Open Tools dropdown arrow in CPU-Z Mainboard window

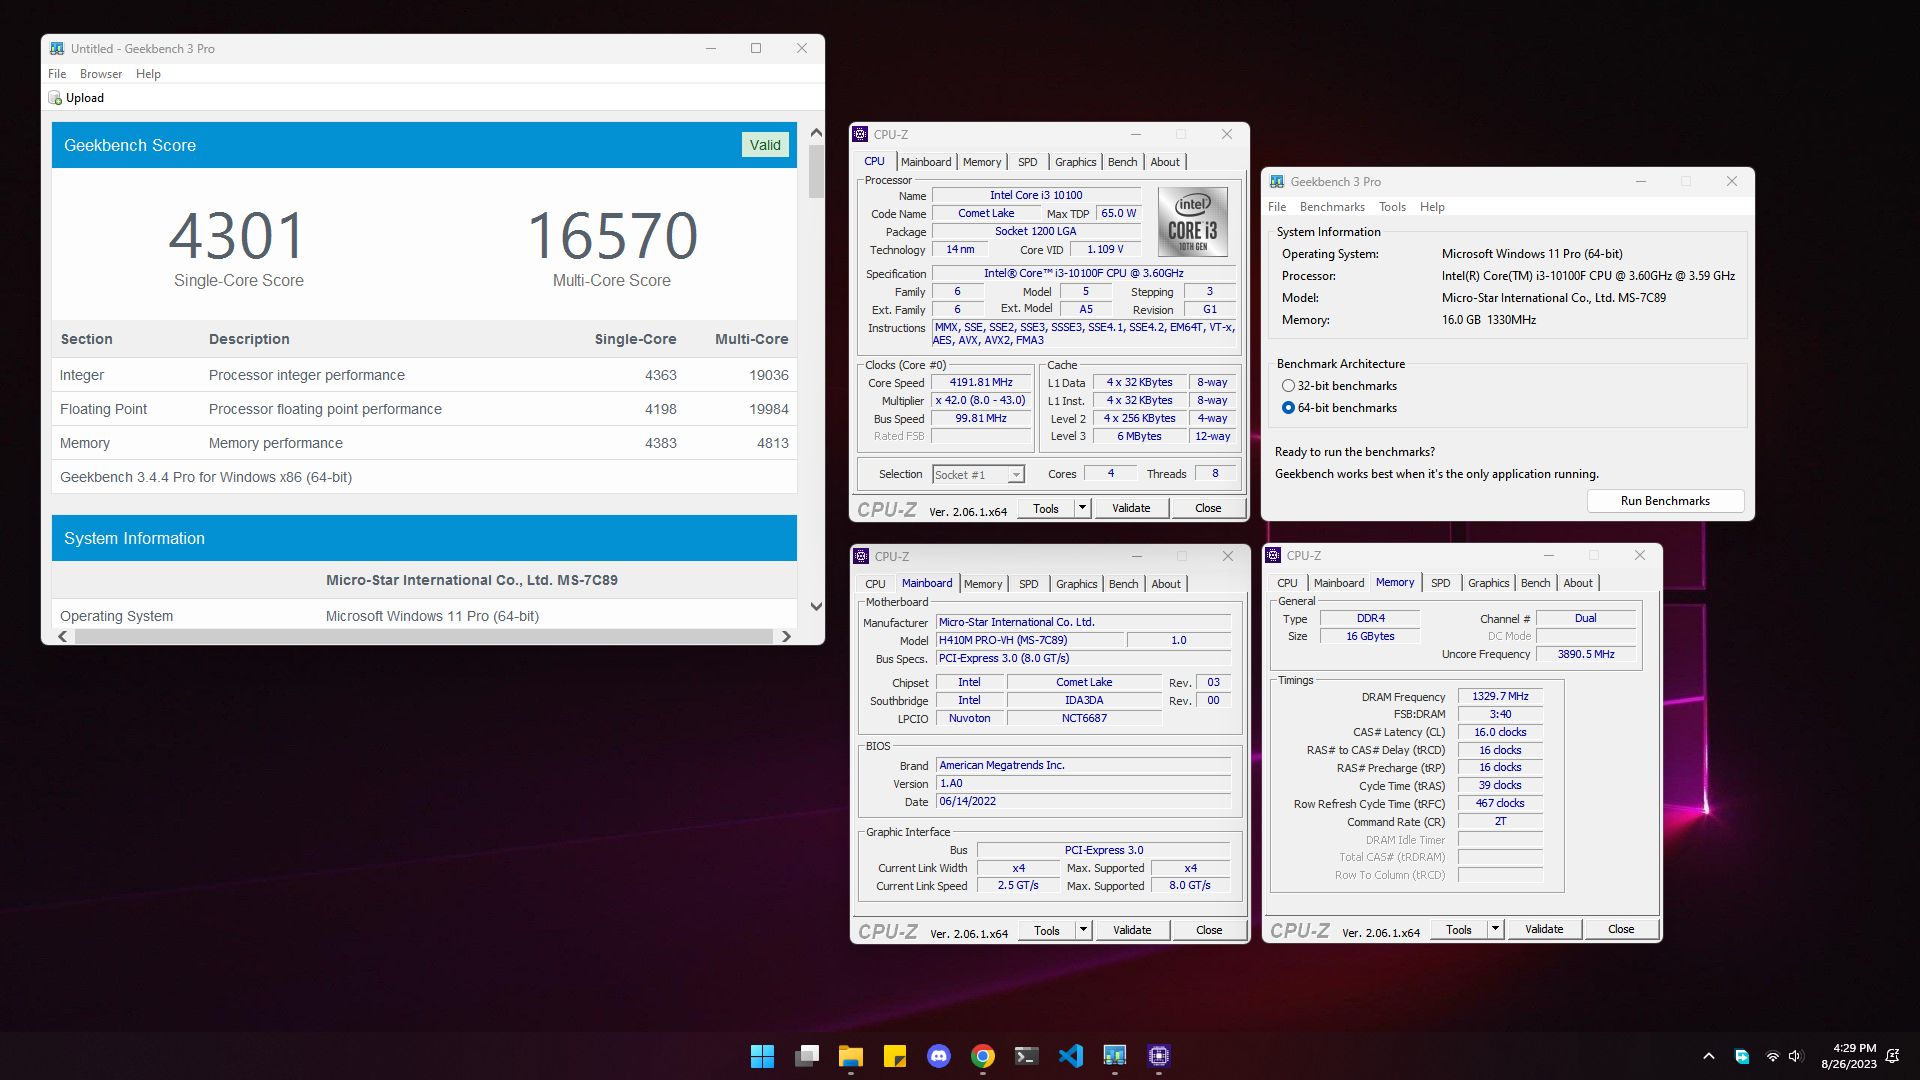[x=1083, y=930]
